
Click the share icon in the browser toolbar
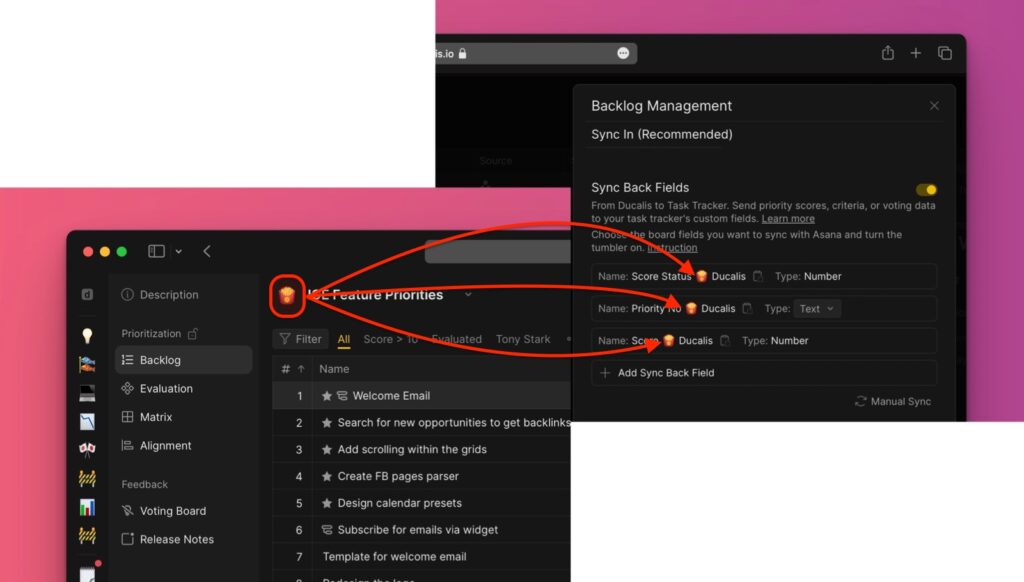click(x=888, y=53)
